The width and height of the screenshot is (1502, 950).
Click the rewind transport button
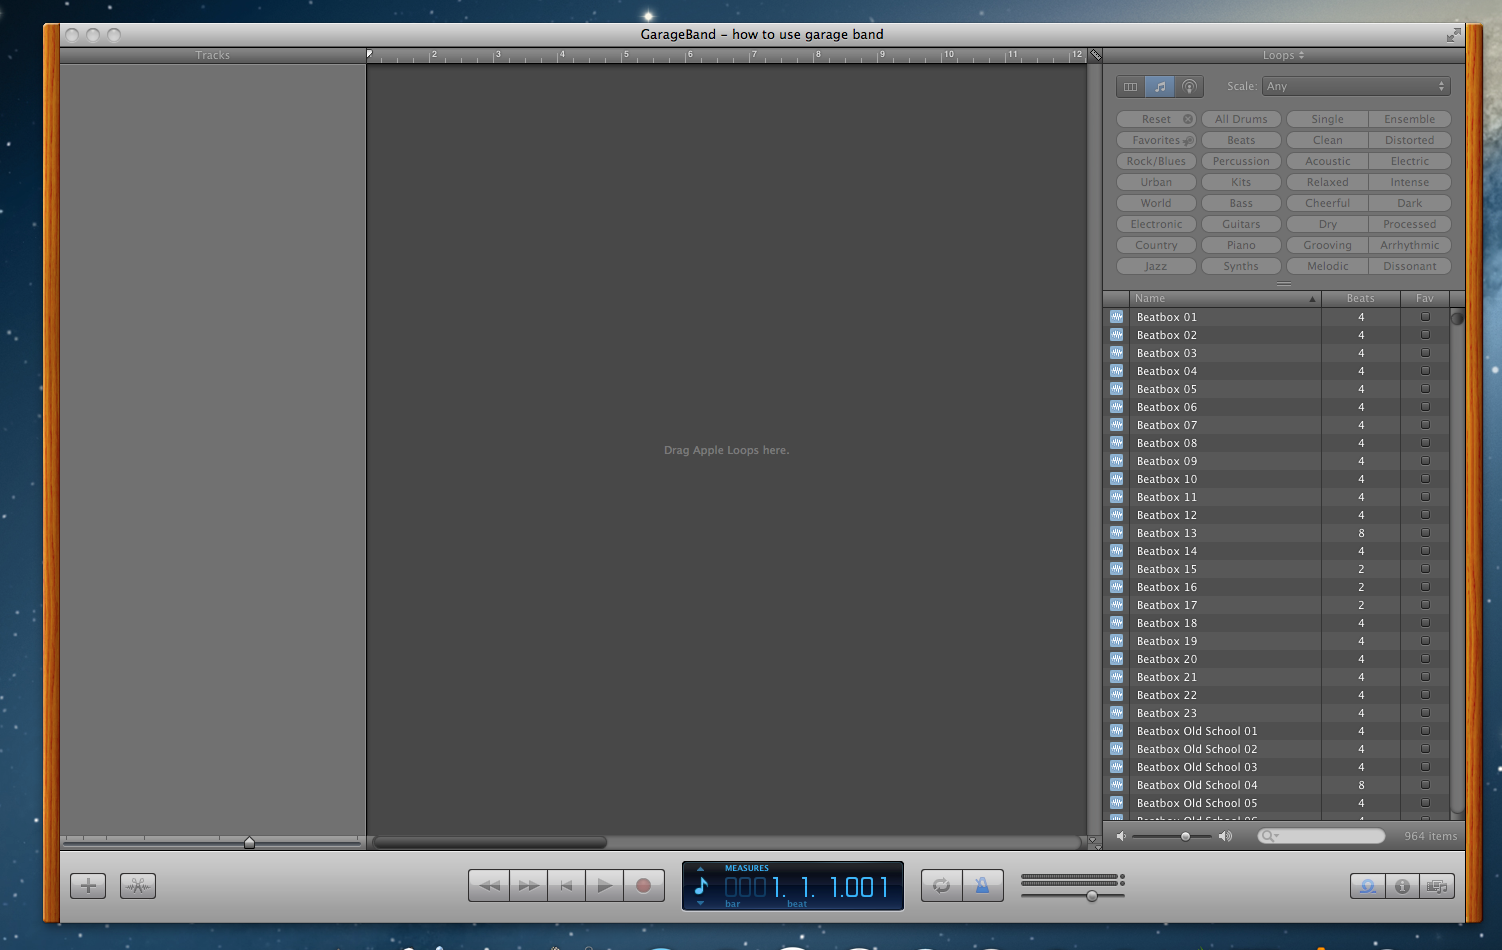point(489,886)
